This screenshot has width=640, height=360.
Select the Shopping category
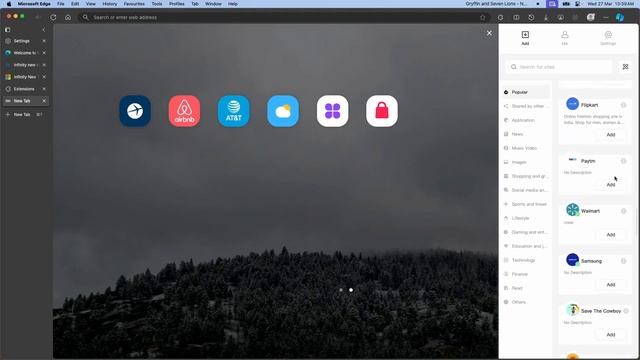pos(526,176)
